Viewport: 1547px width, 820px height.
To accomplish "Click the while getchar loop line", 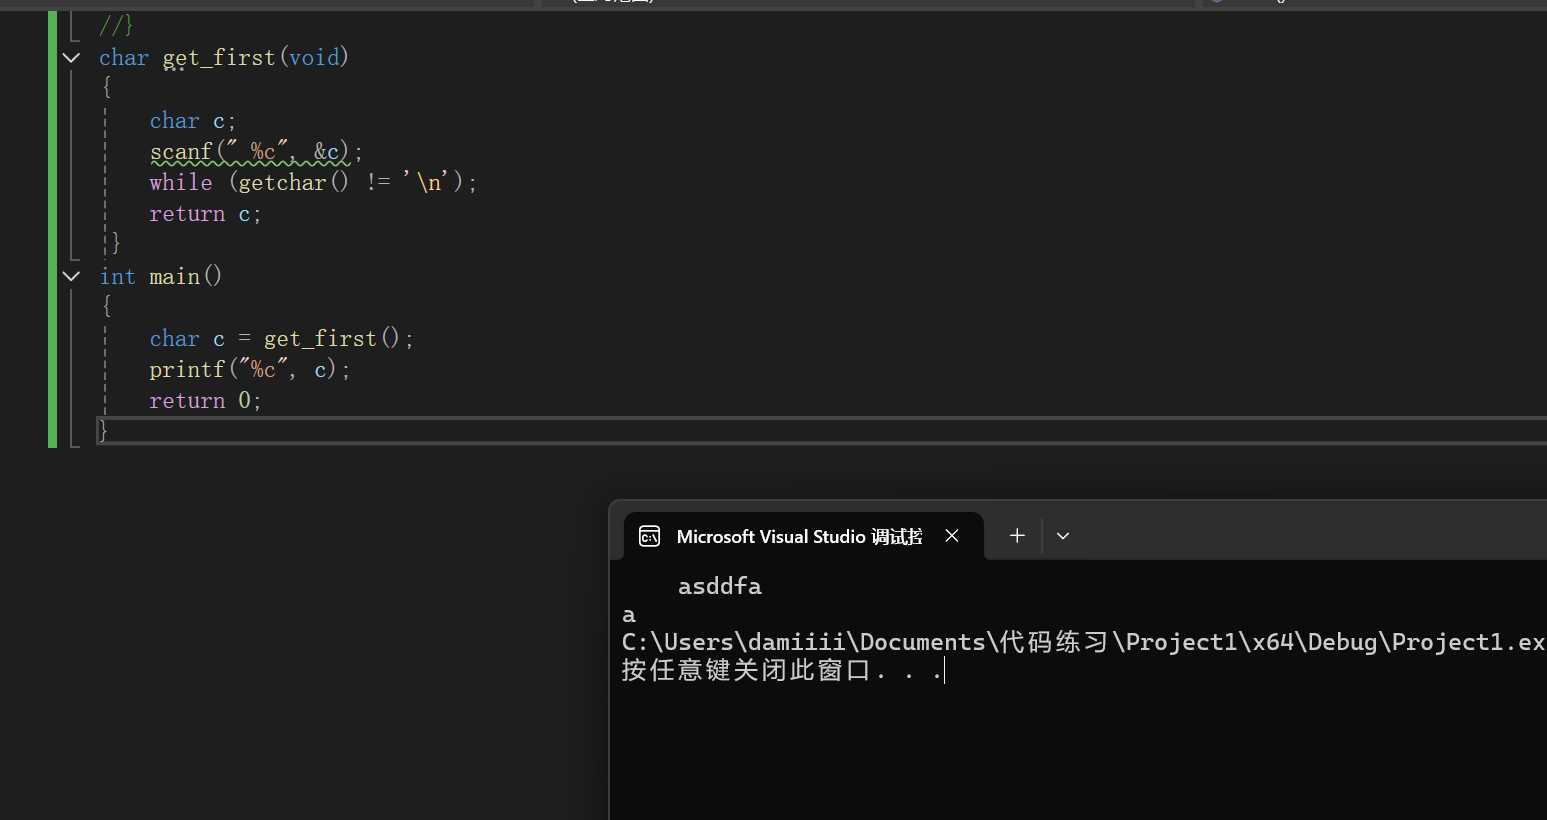I will (x=313, y=183).
